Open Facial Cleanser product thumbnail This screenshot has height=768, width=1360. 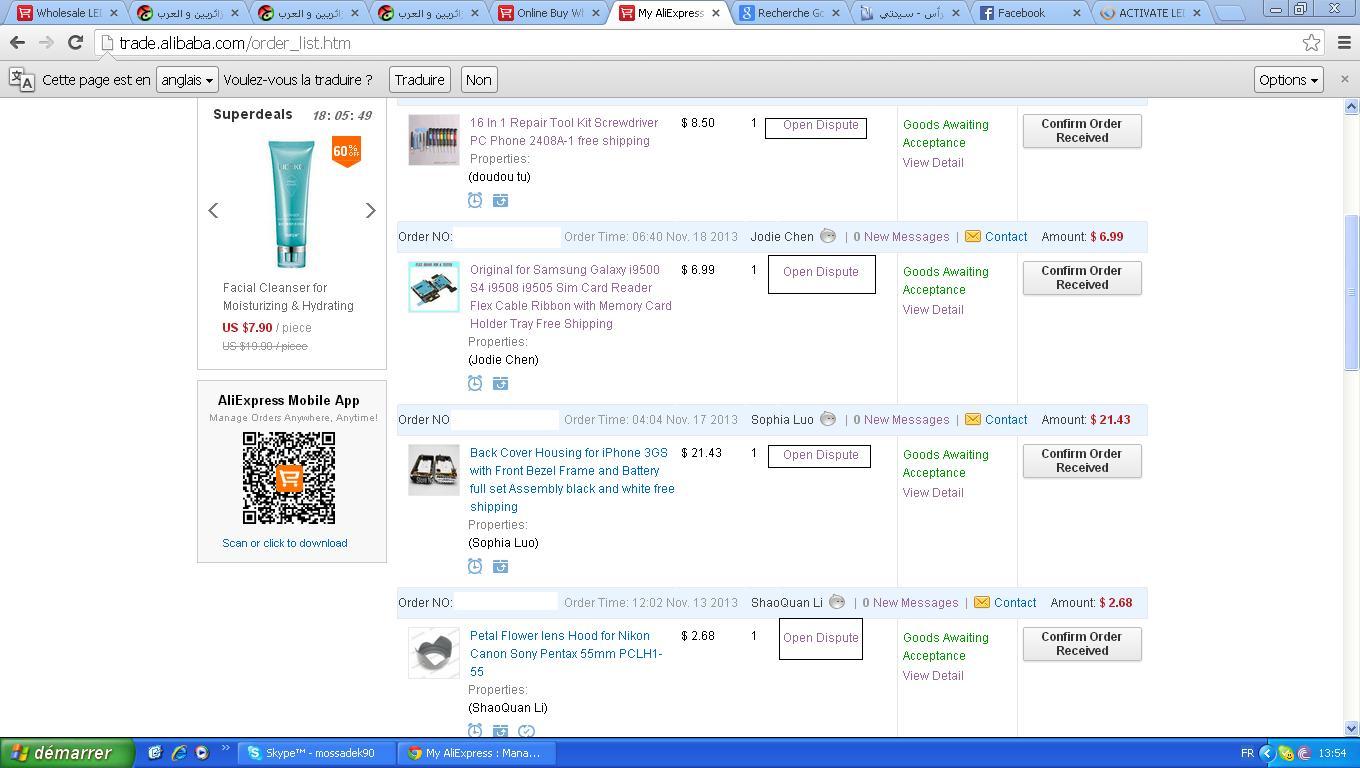291,204
